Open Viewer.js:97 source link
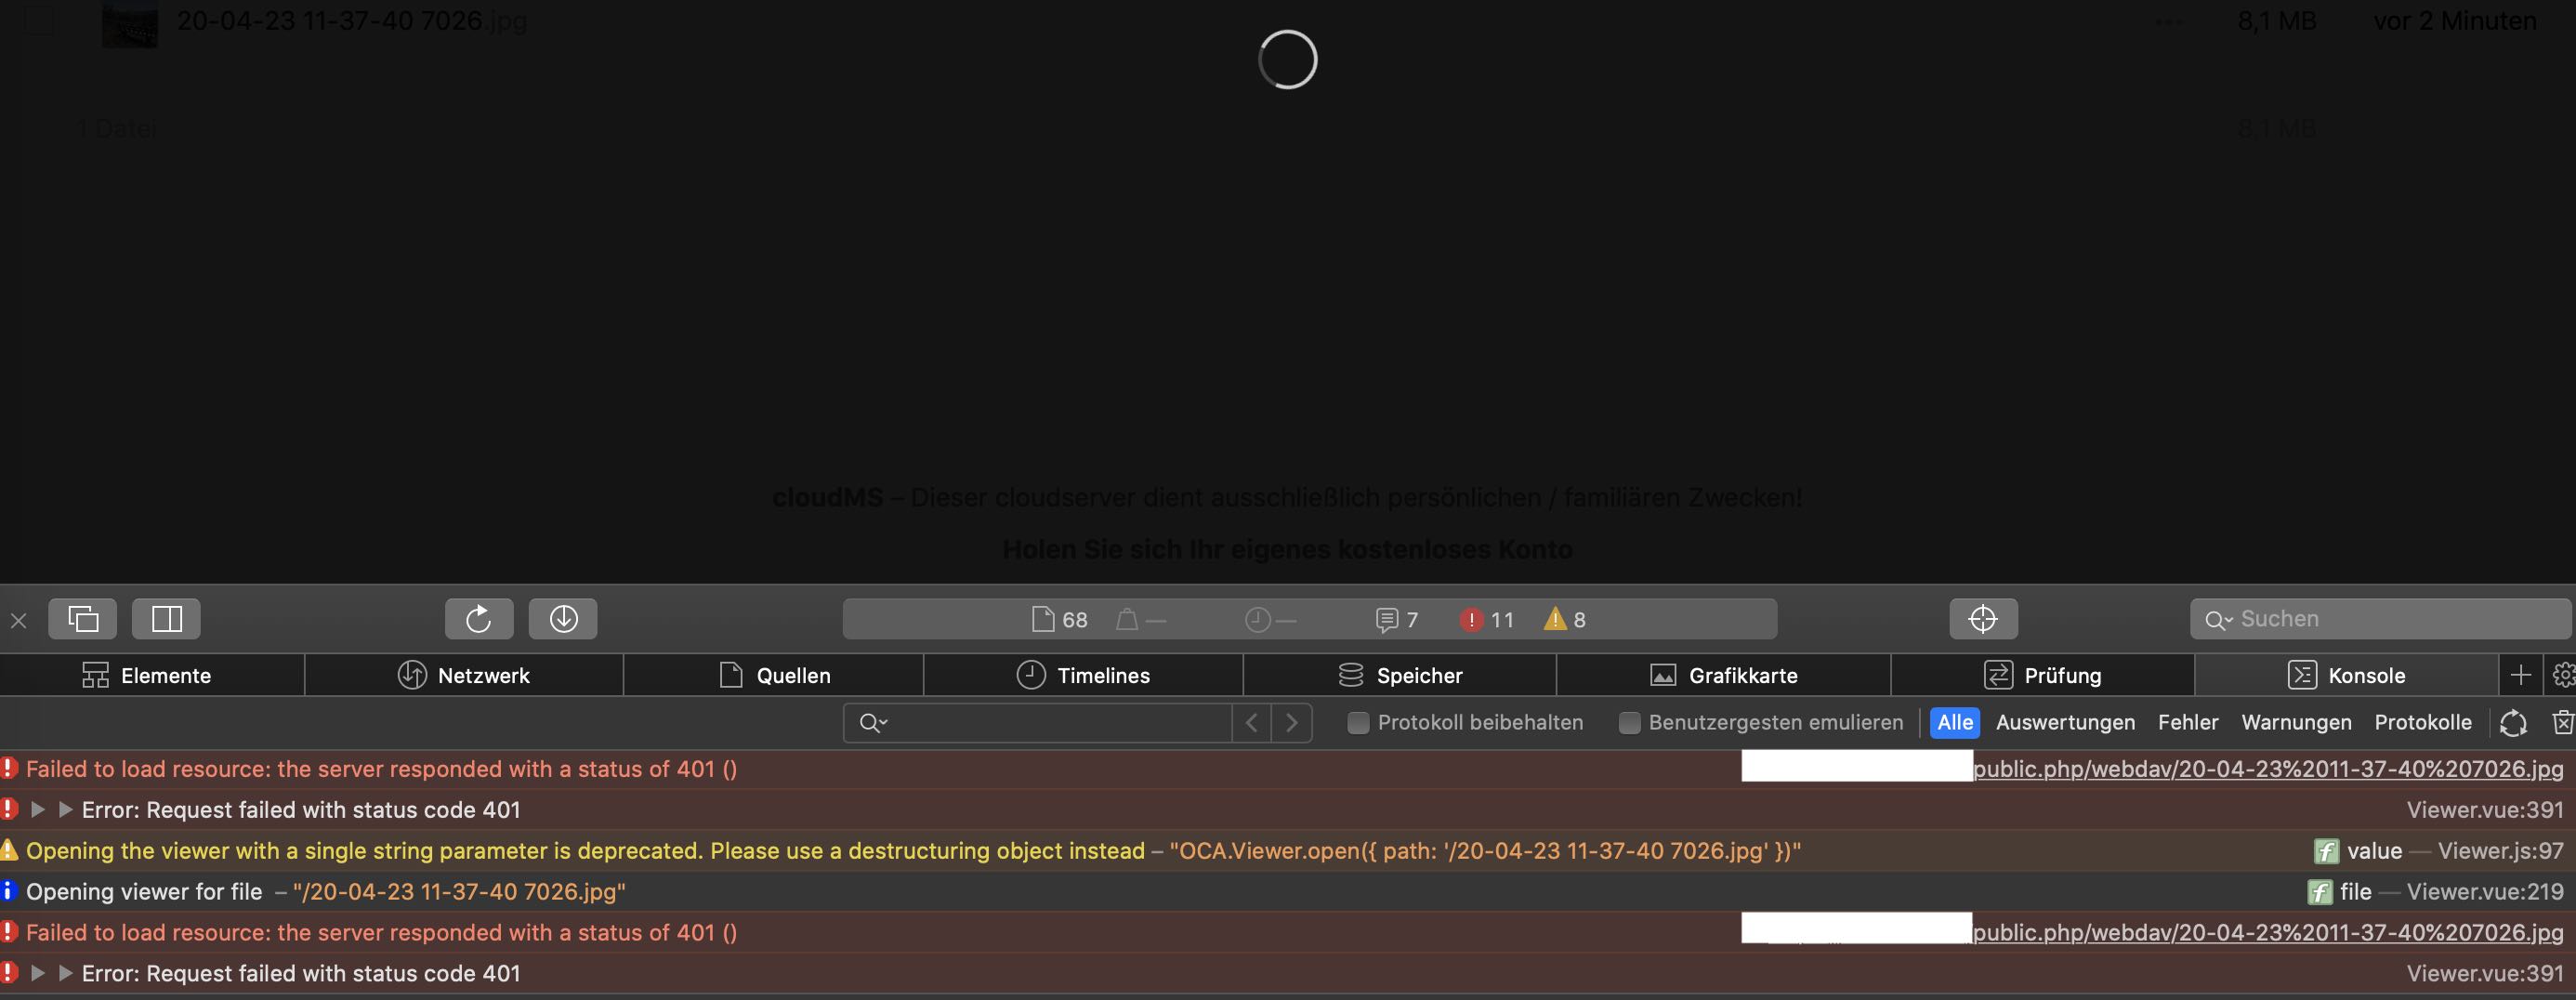The width and height of the screenshot is (2576, 1000). point(2500,851)
